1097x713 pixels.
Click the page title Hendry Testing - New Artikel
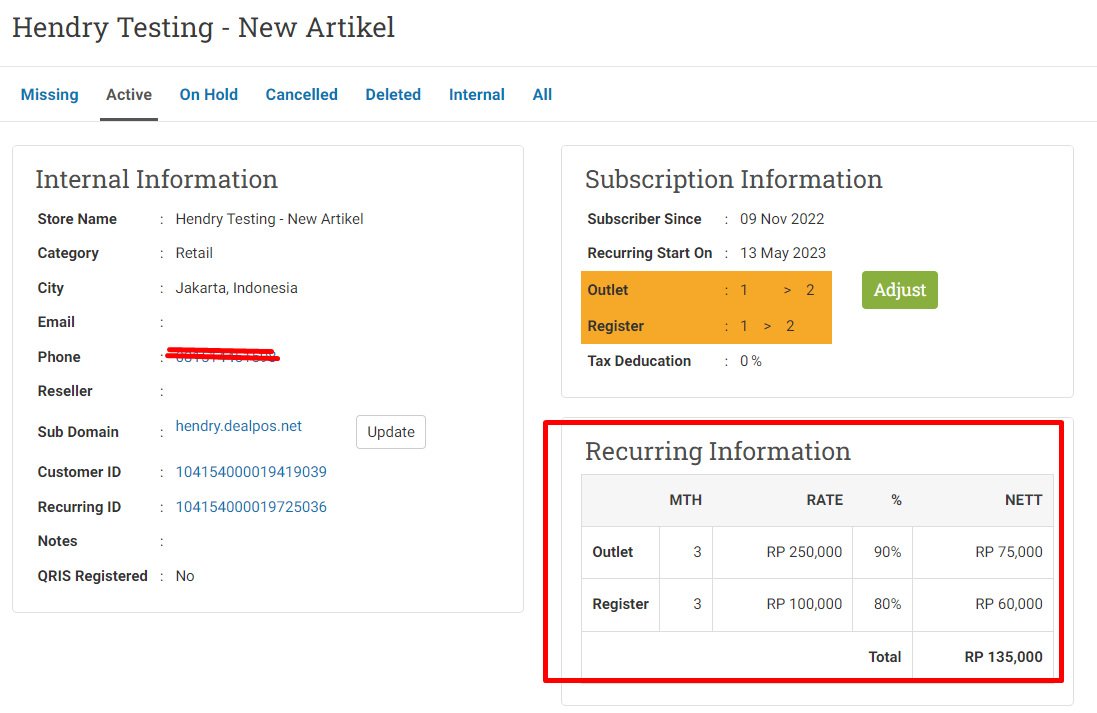[x=204, y=27]
